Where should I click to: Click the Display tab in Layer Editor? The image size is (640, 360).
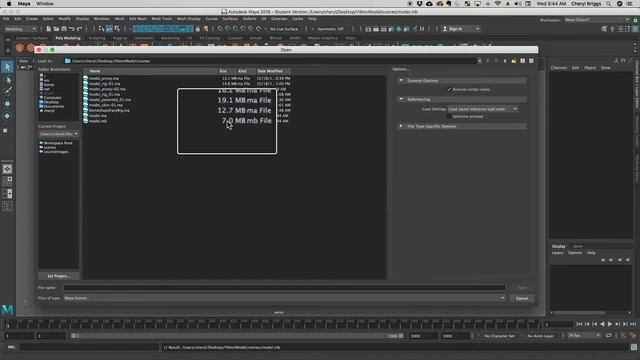[x=559, y=247]
